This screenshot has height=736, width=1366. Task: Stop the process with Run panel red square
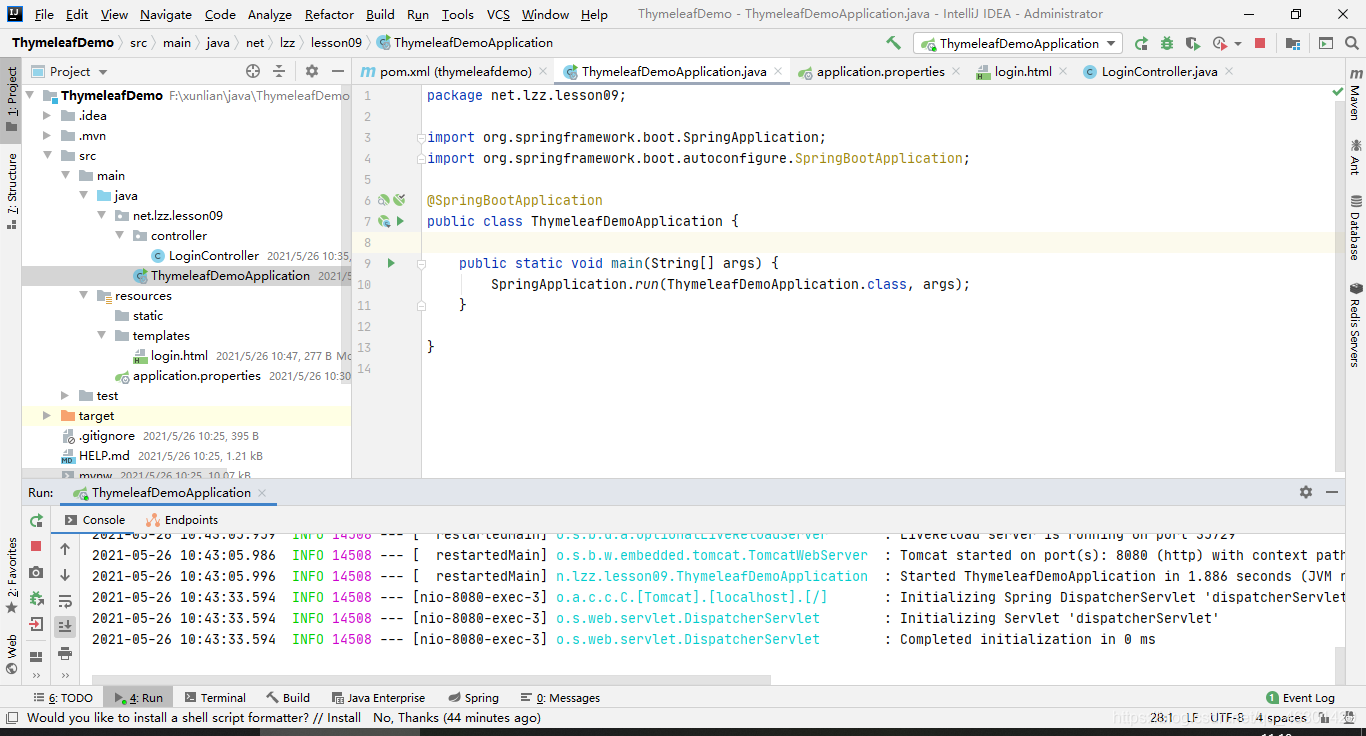point(36,546)
